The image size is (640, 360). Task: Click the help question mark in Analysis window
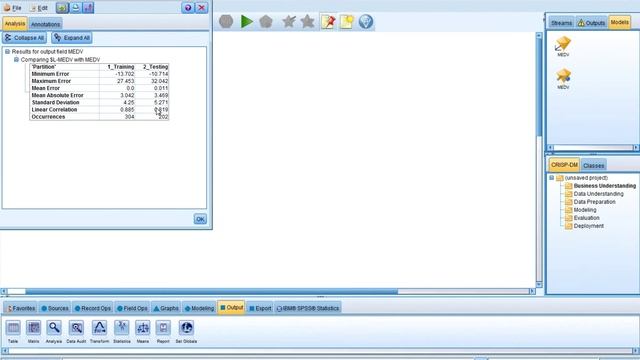[x=188, y=8]
